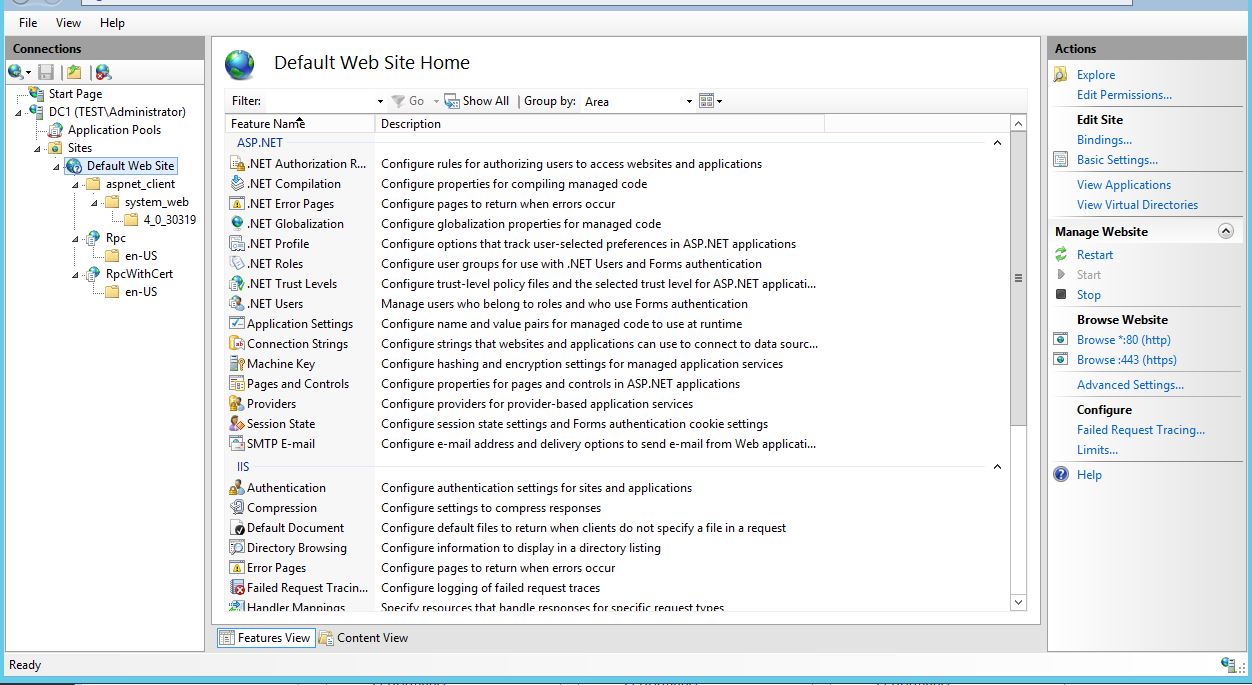This screenshot has height=685, width=1252.
Task: Click the Save toolbar icon in Connections
Action: pos(46,72)
